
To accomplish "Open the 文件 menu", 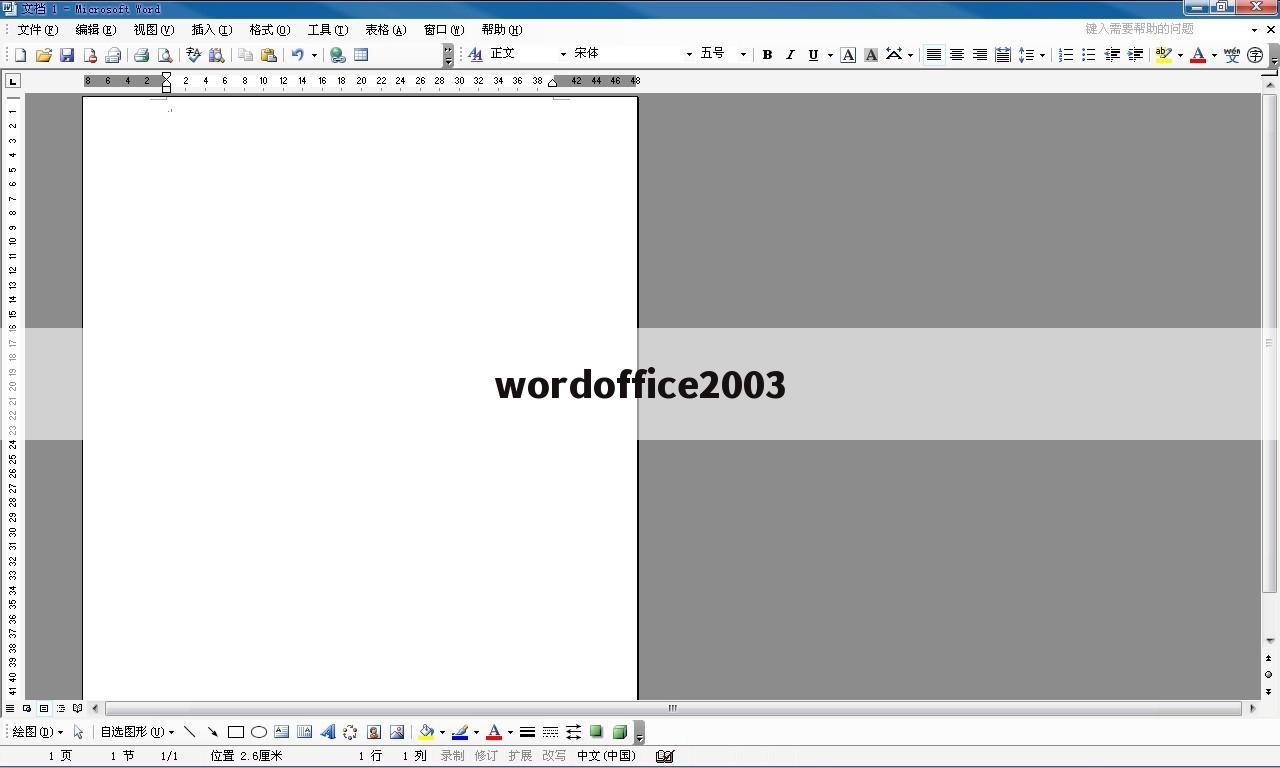I will [37, 30].
